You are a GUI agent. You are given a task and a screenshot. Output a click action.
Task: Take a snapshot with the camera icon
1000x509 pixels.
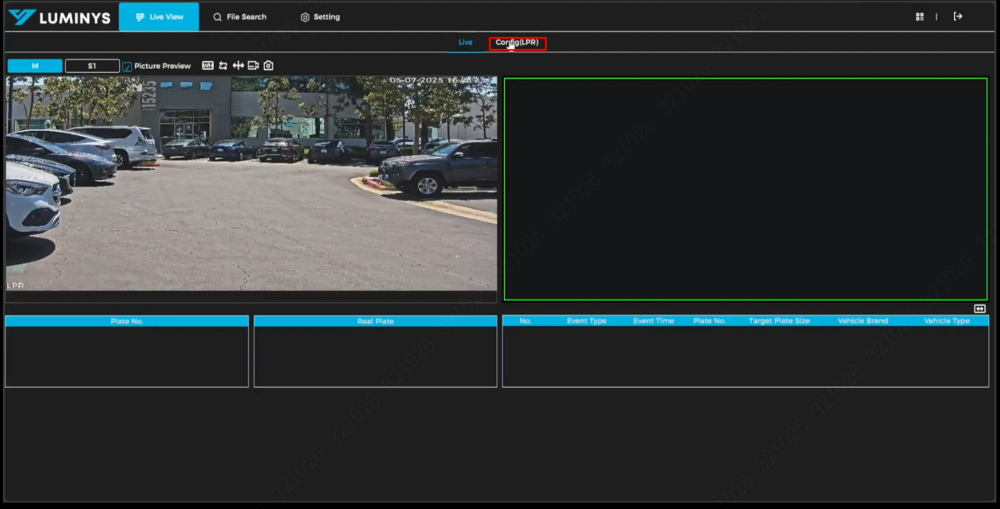coord(268,66)
